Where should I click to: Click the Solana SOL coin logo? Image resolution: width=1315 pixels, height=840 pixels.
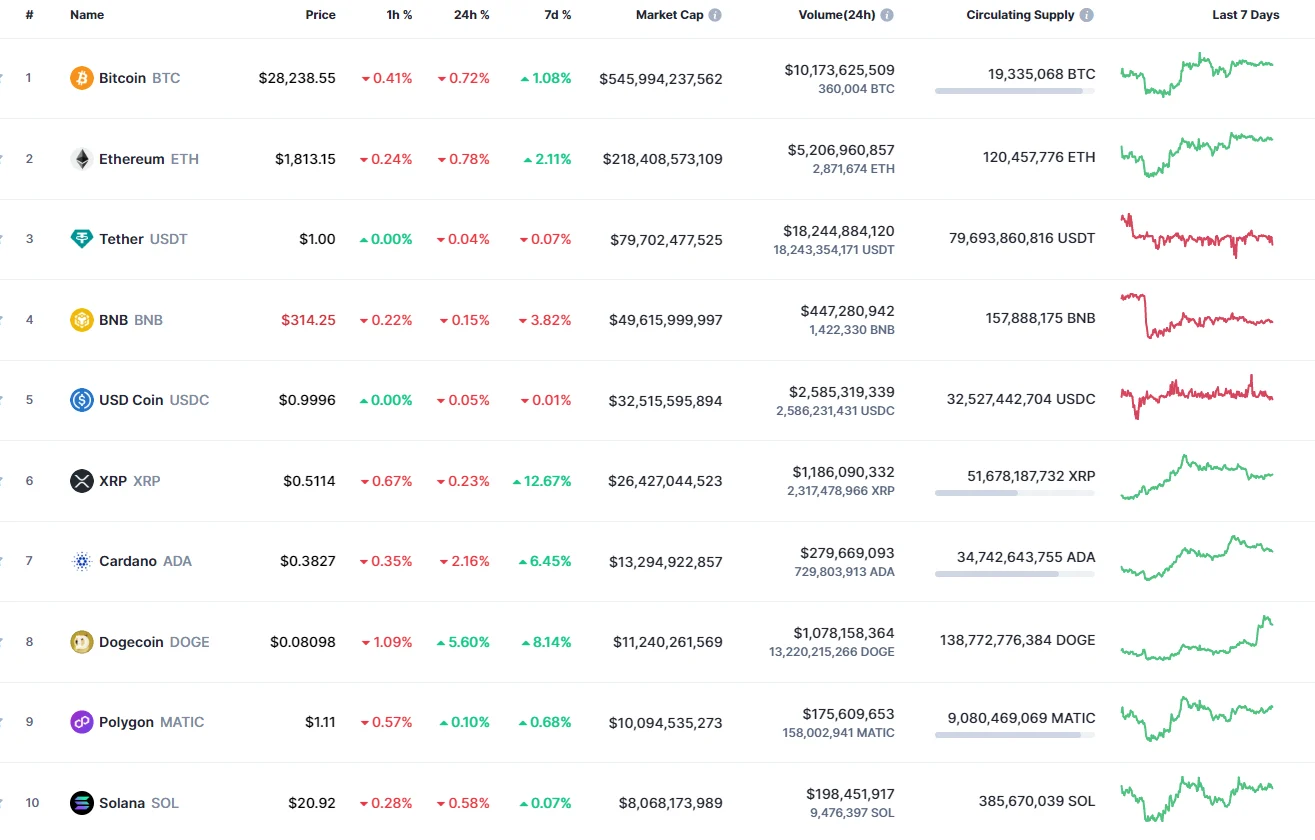point(80,802)
